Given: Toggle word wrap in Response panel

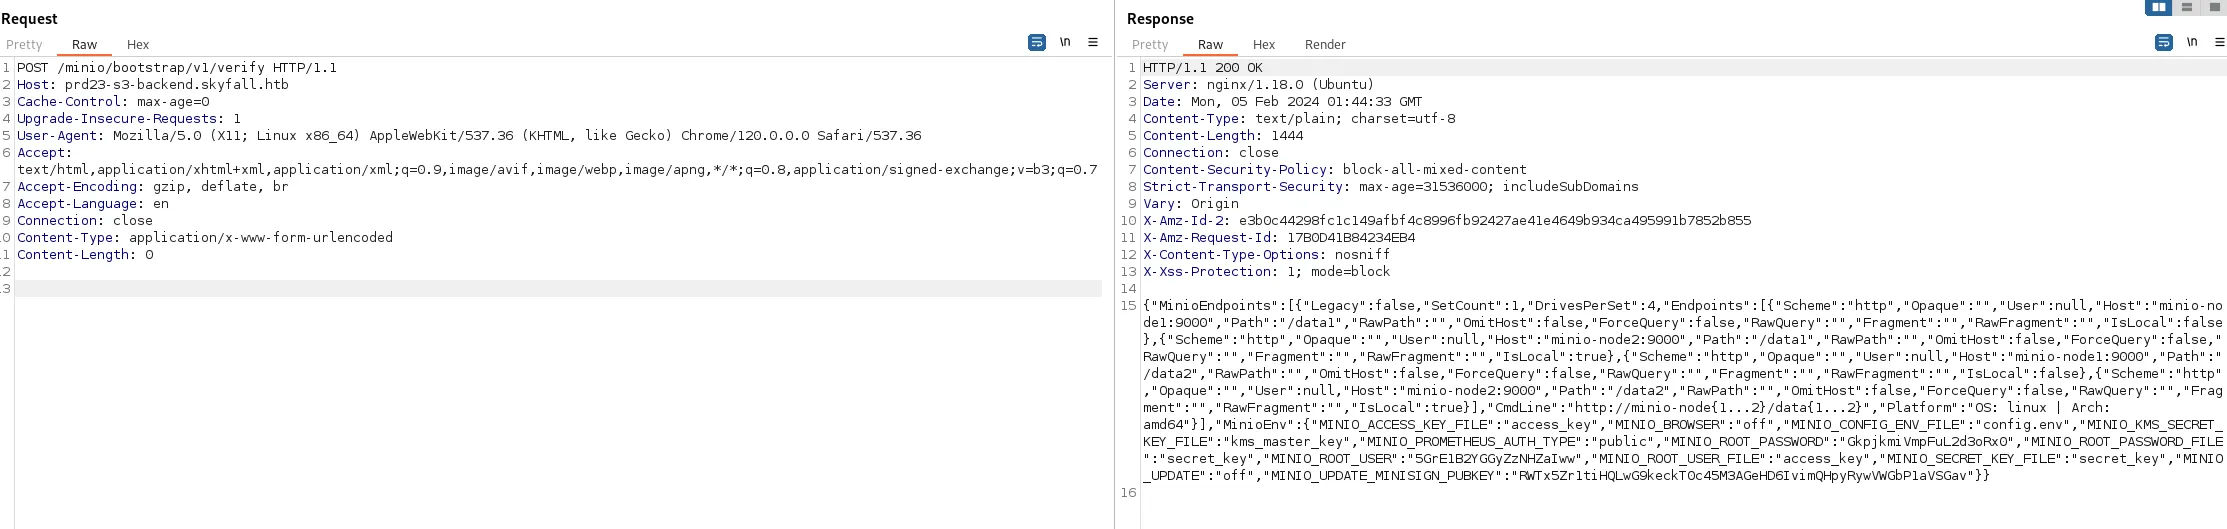Looking at the screenshot, I should [2164, 43].
